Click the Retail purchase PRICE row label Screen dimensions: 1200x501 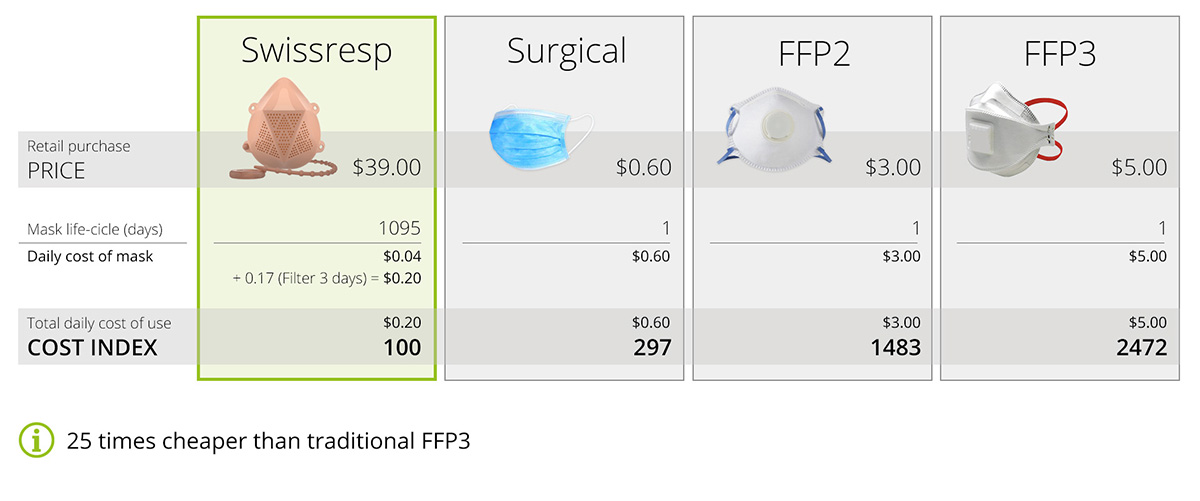coord(79,160)
